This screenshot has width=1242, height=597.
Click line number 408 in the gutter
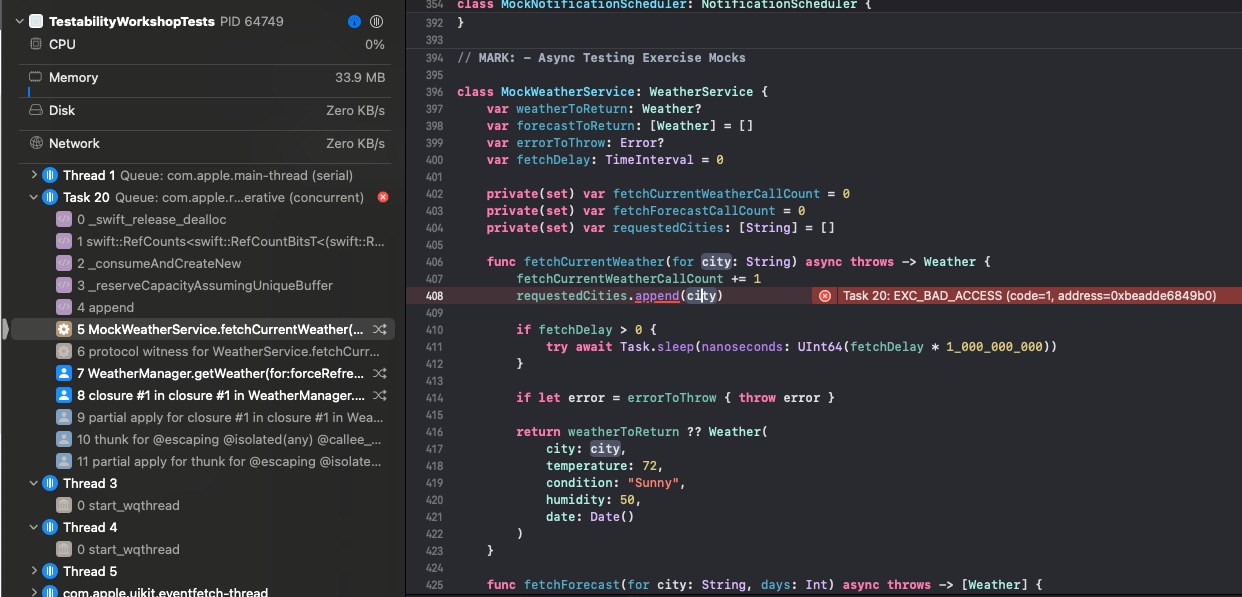click(434, 296)
